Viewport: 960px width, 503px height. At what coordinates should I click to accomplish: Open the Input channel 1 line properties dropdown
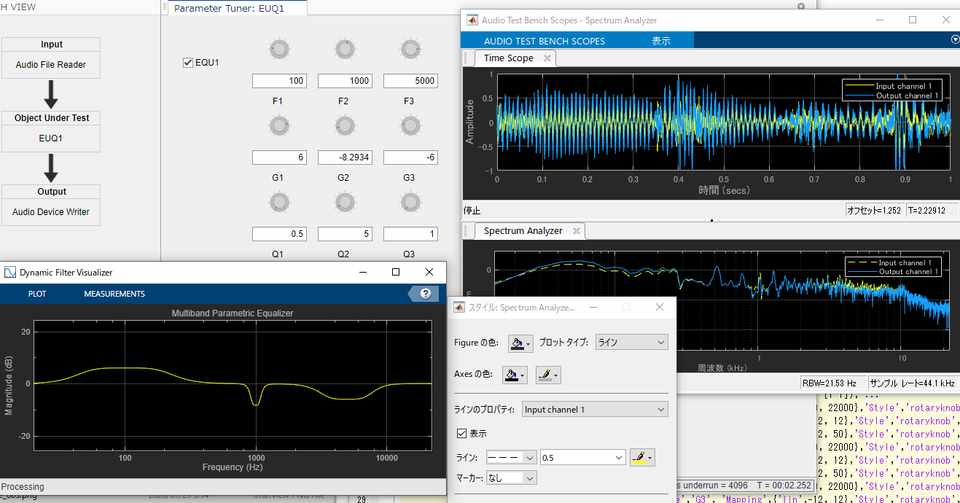tap(595, 409)
